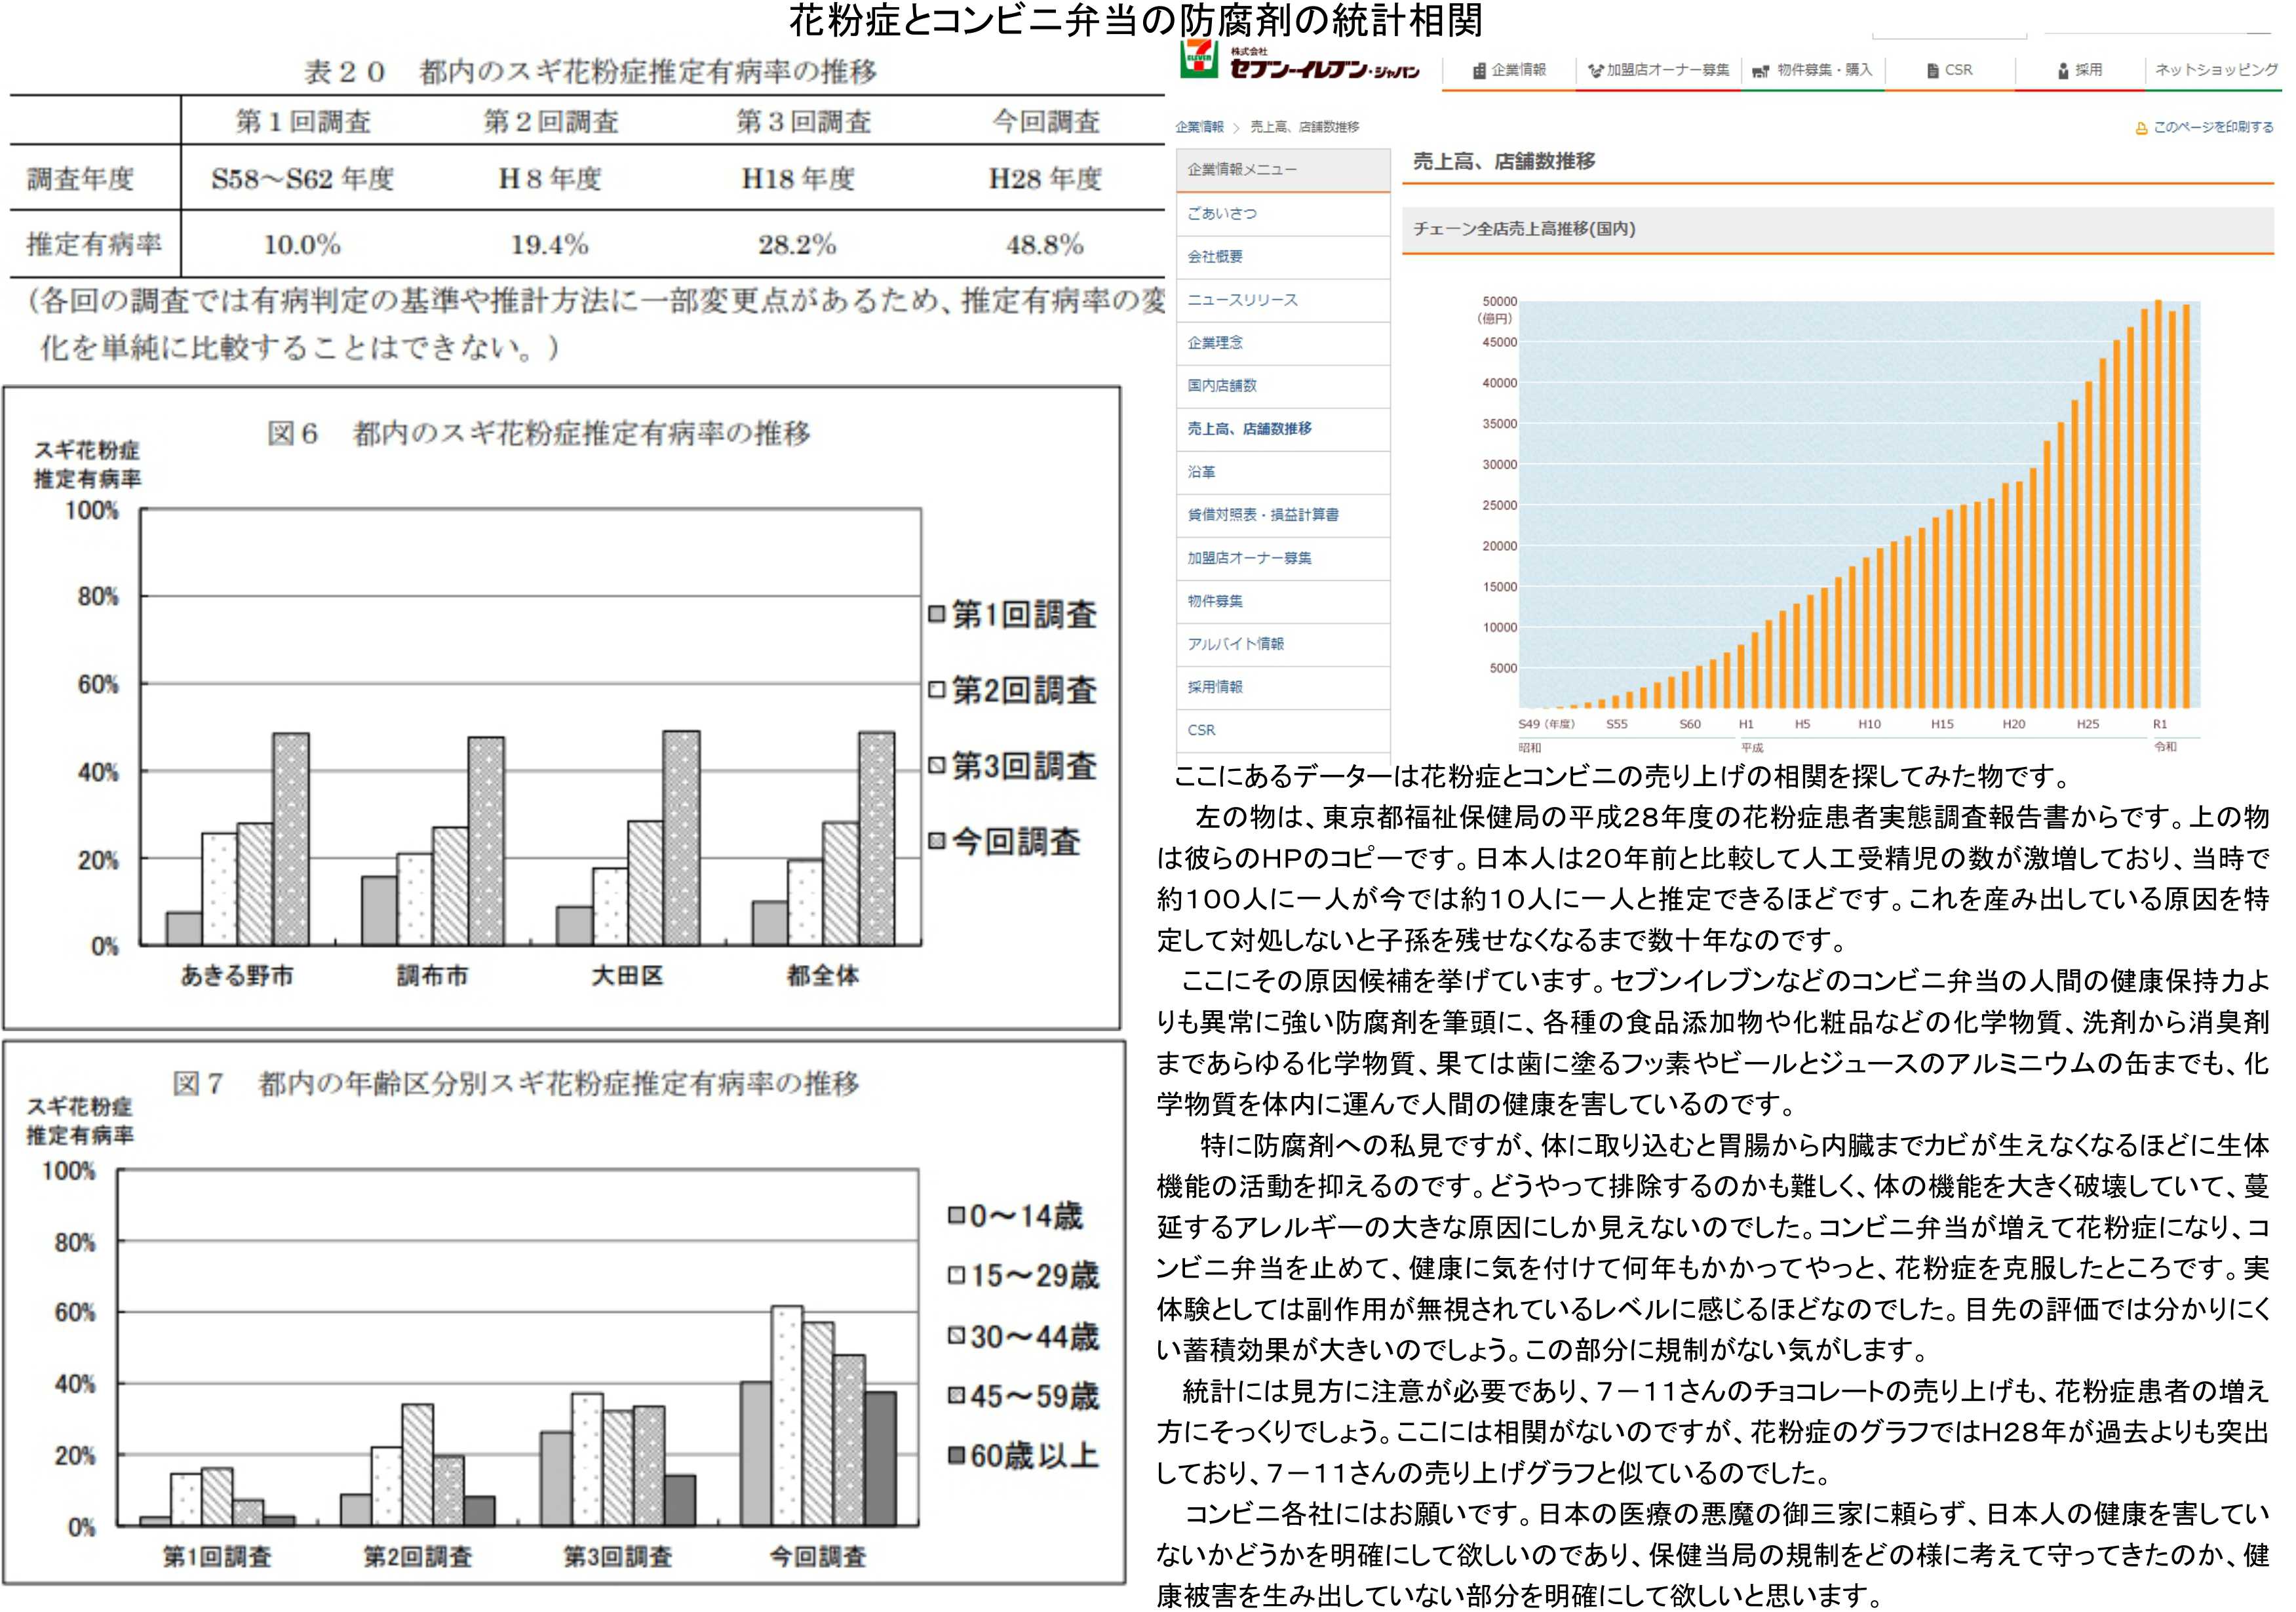Image resolution: width=2296 pixels, height=1612 pixels.
Task: Open CSR in the sidebar menu
Action: (1283, 730)
